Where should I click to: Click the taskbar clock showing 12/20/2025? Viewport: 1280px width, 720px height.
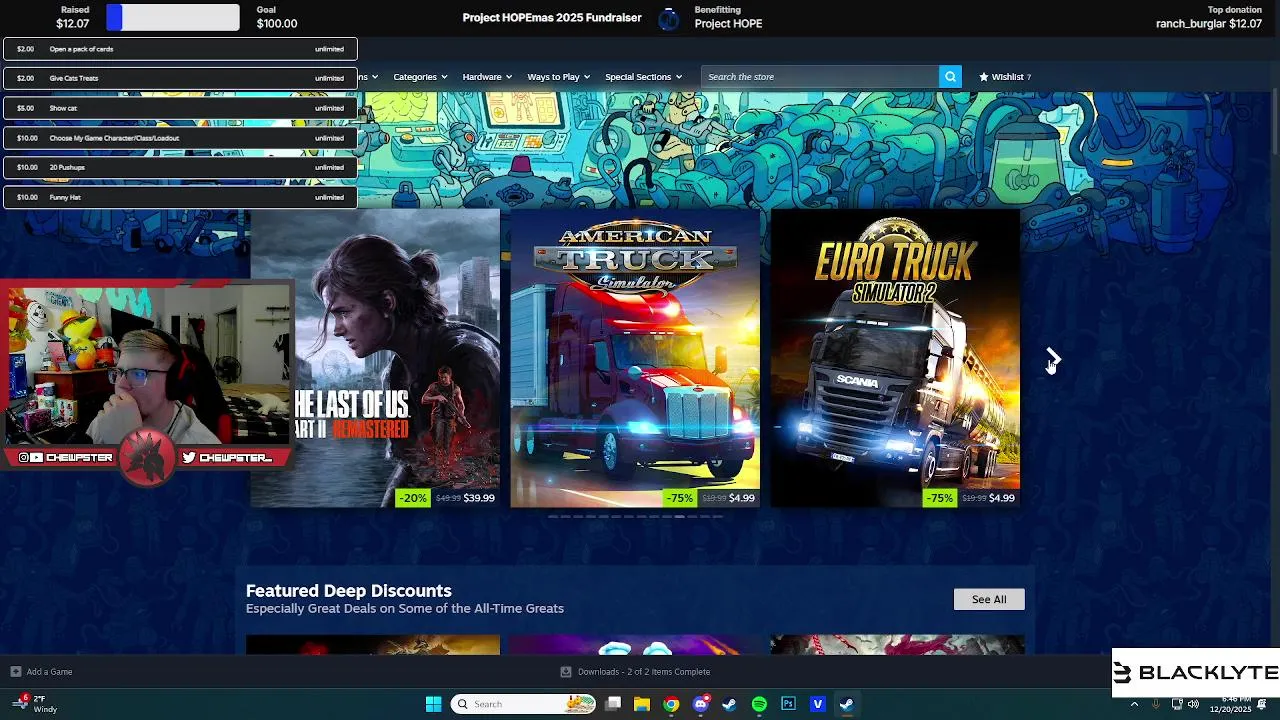click(1232, 704)
